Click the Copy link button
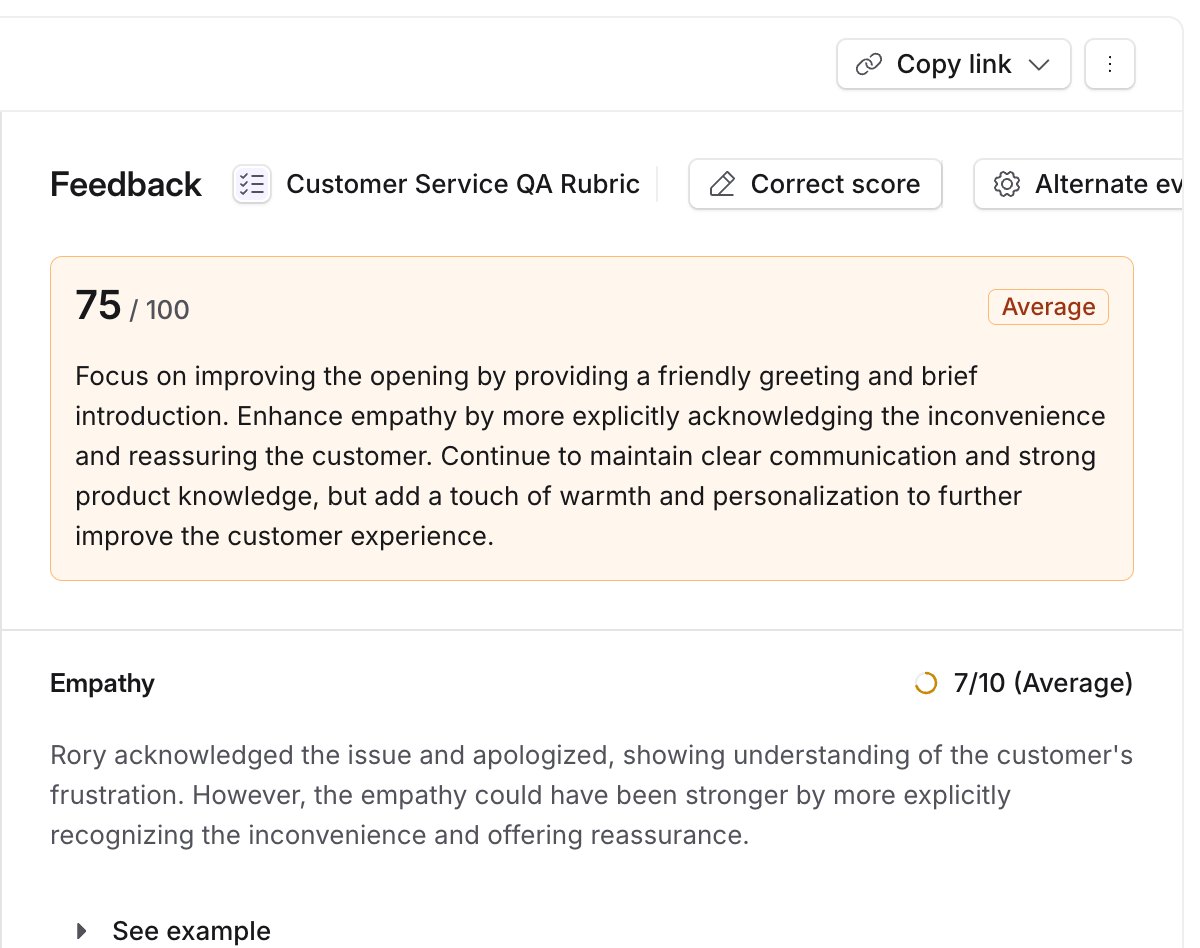 (953, 64)
